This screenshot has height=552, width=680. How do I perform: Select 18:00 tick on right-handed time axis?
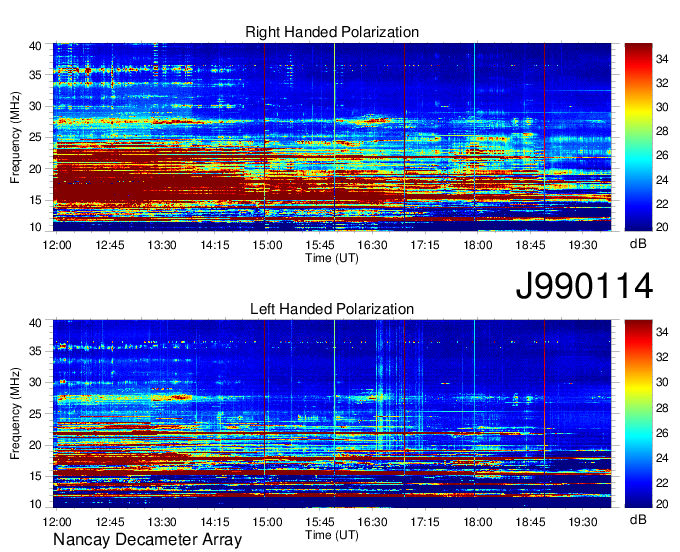[477, 245]
